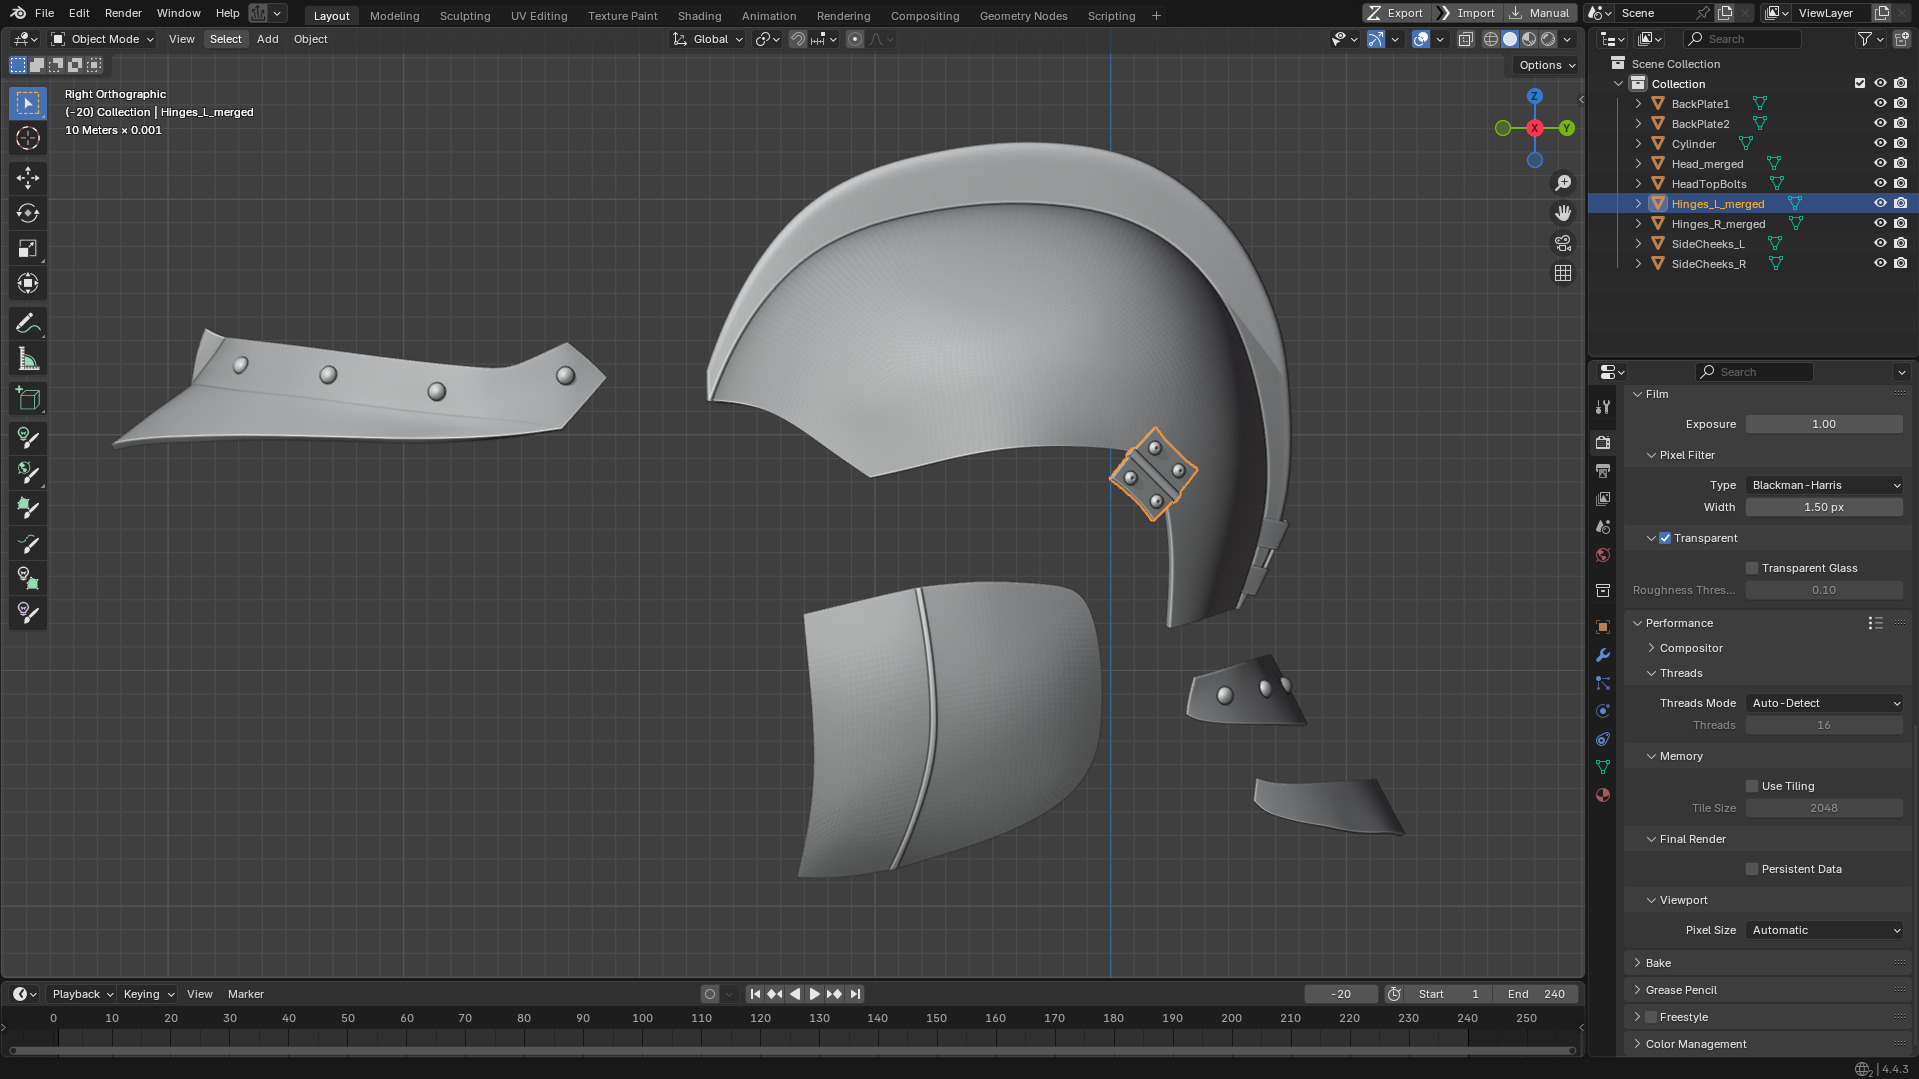
Task: Enable Transparent Glass checkbox
Action: 1752,568
